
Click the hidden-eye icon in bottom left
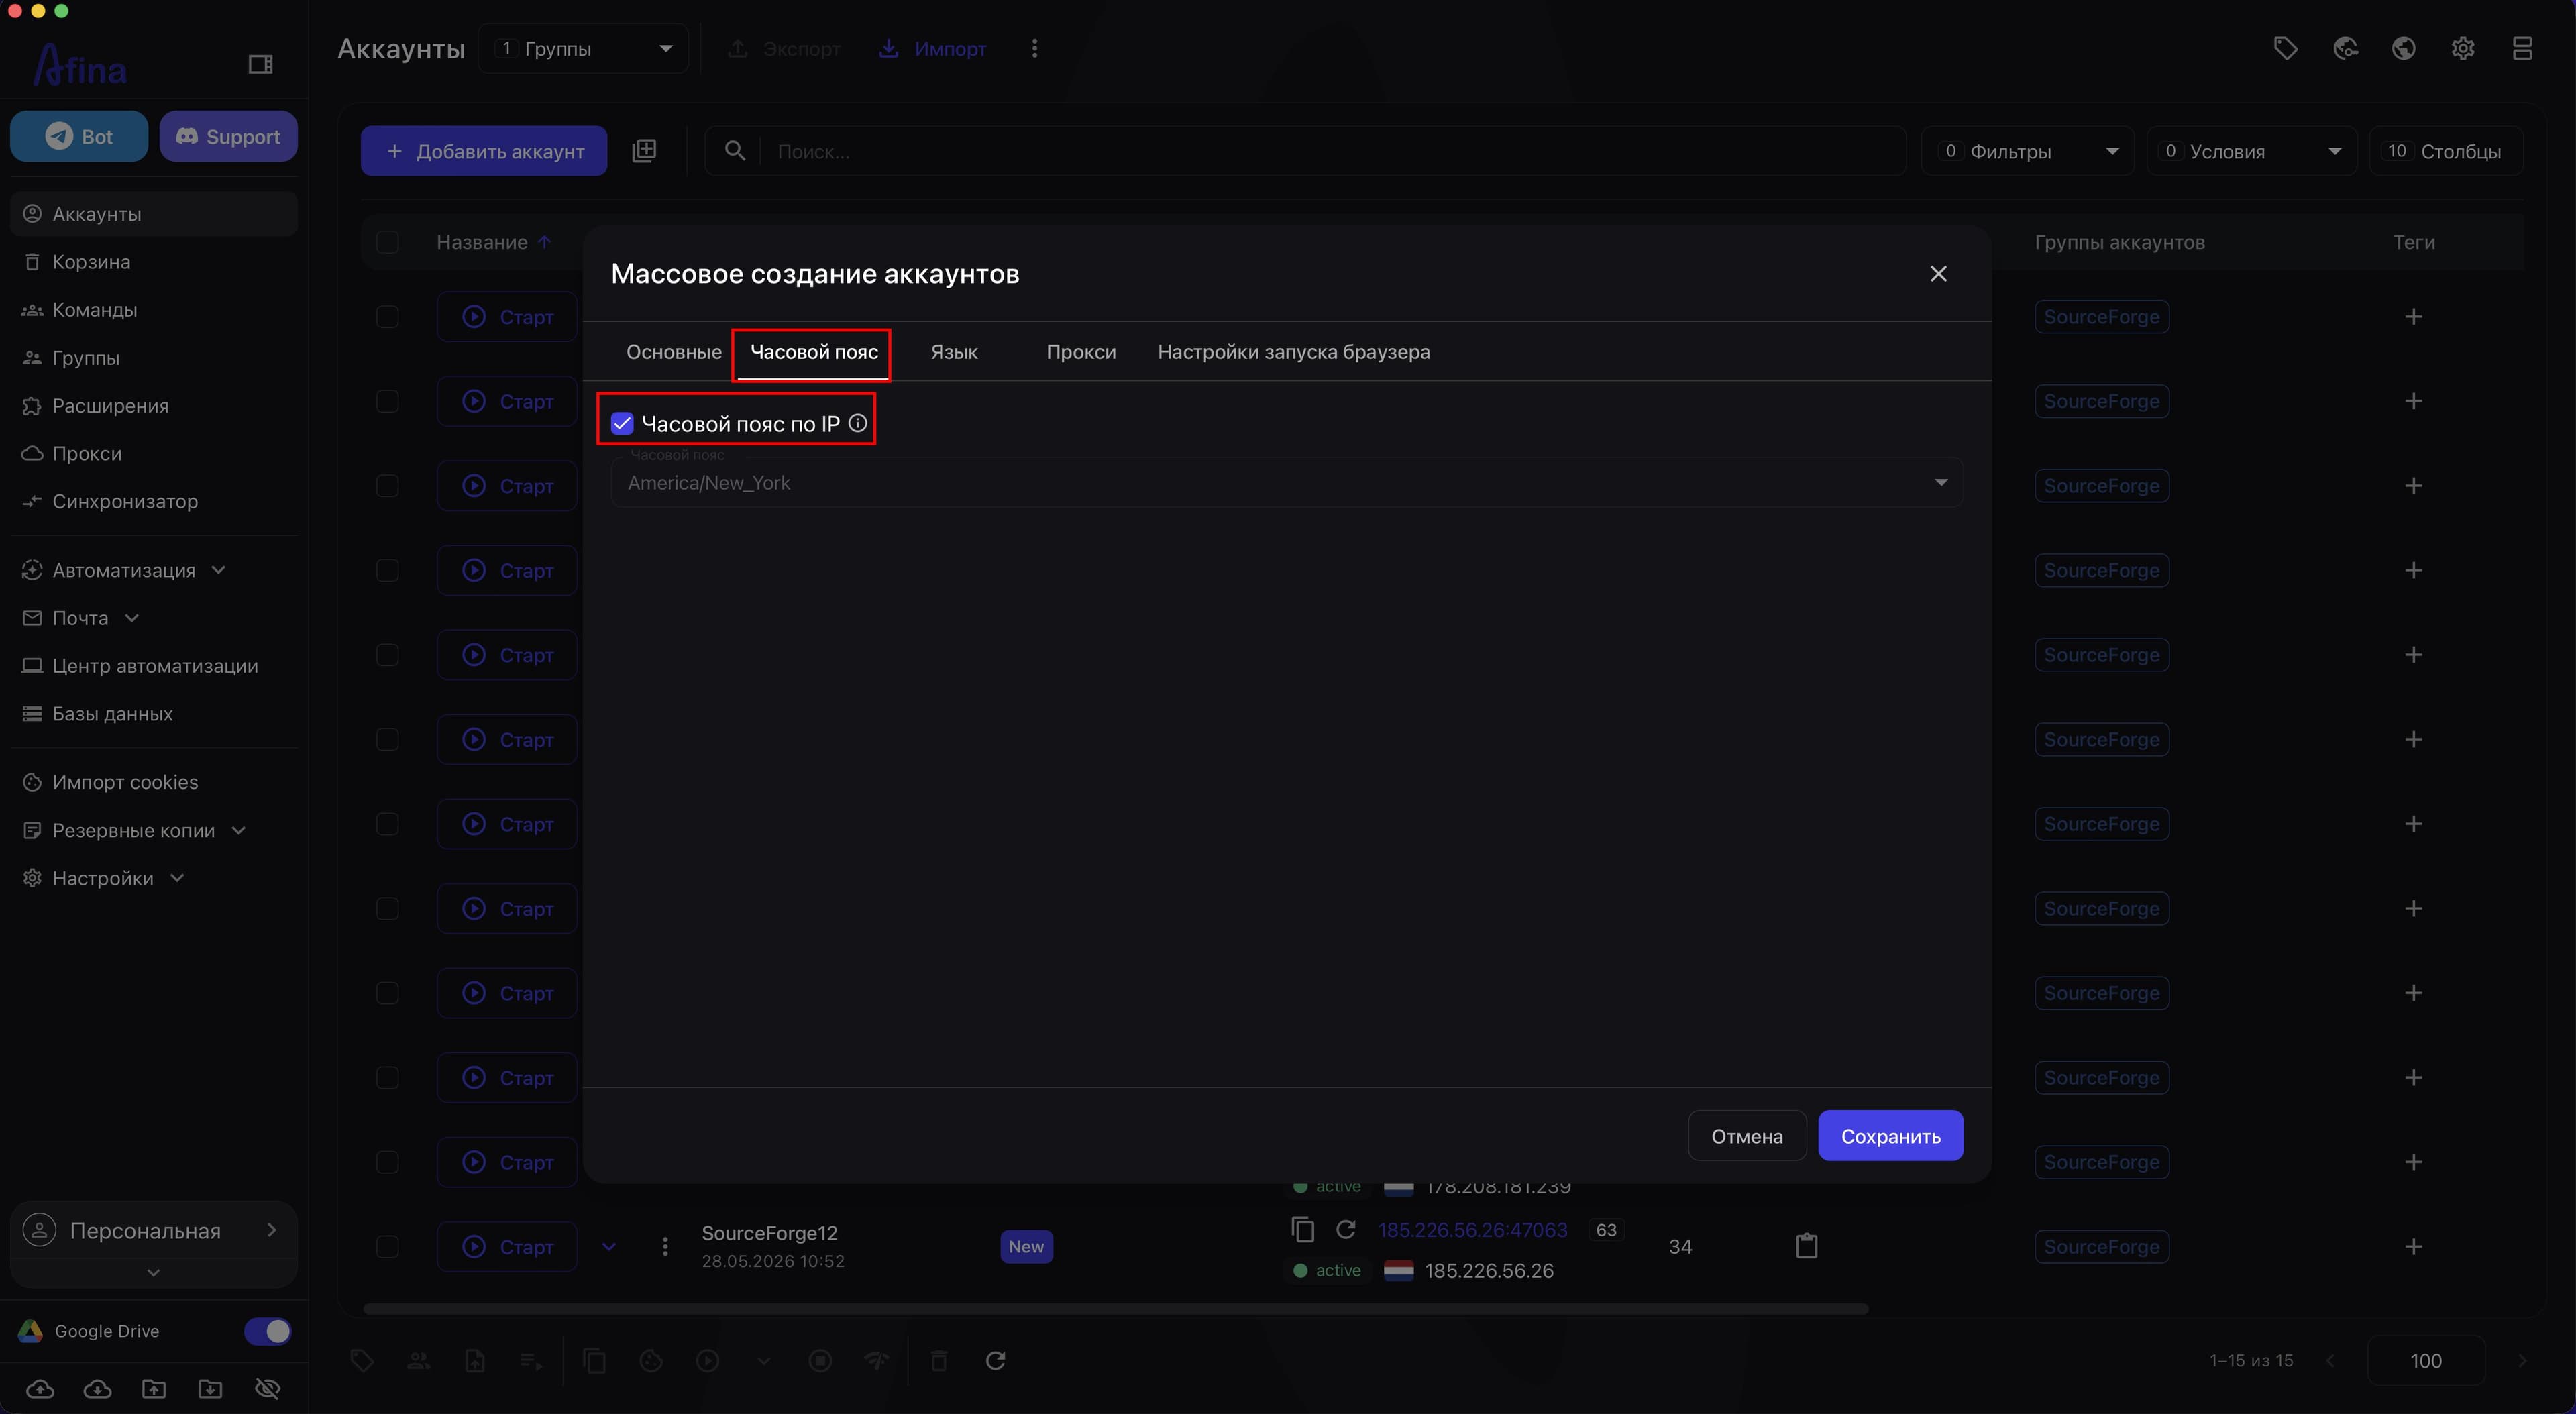[x=267, y=1388]
